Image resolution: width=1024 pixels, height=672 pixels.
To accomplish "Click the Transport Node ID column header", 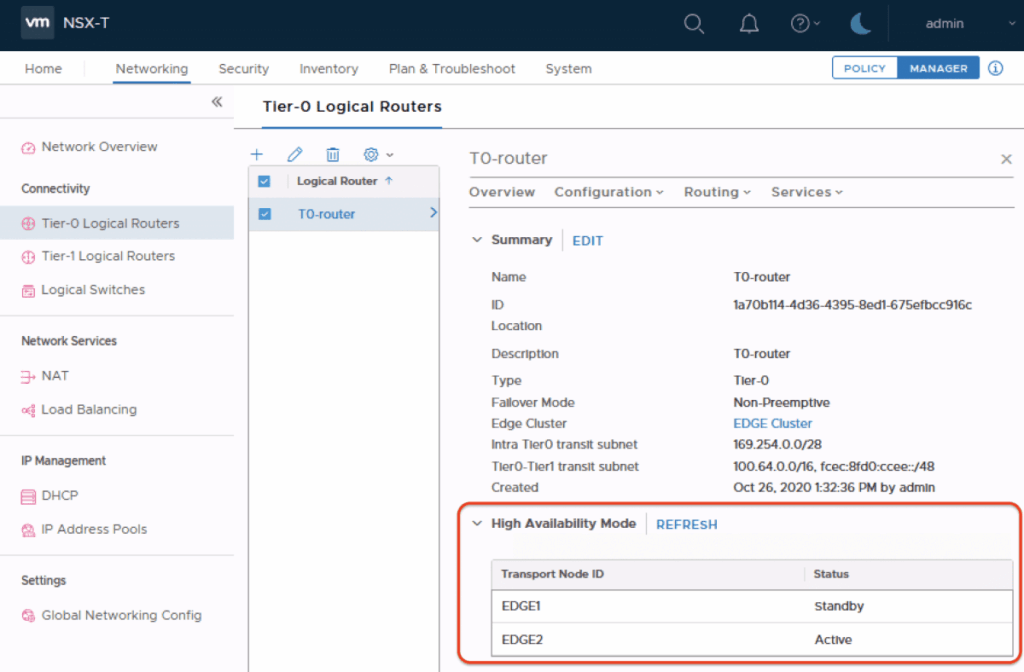I will point(552,574).
